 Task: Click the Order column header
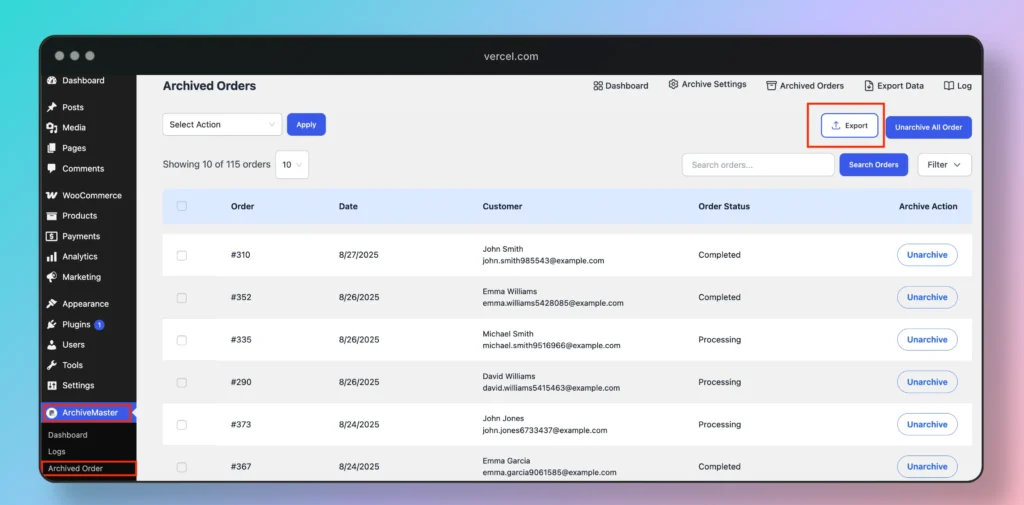pyautogui.click(x=242, y=206)
